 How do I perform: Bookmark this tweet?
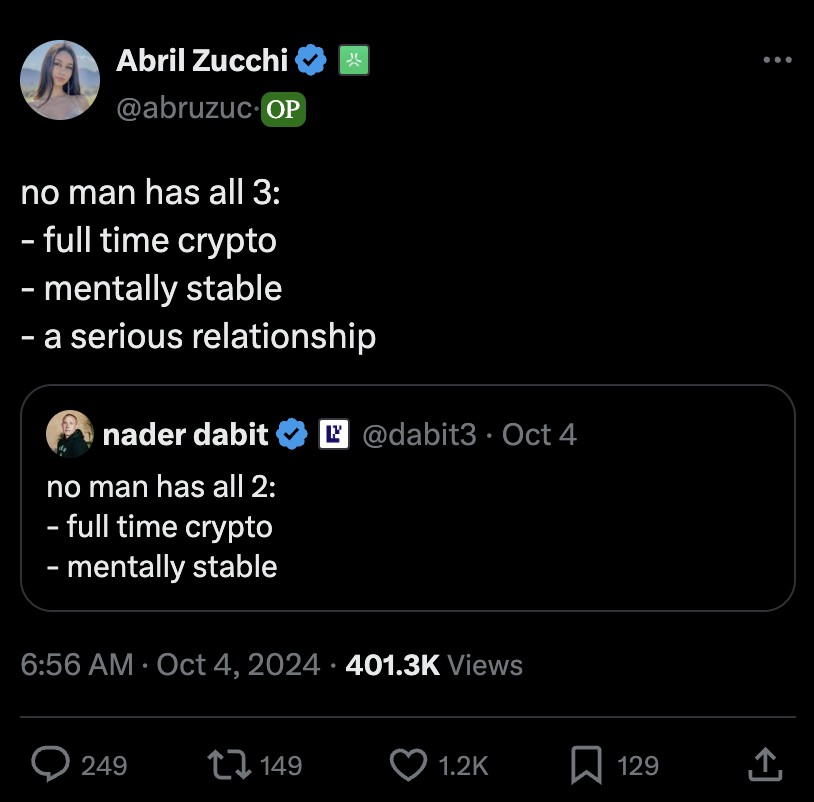[585, 765]
